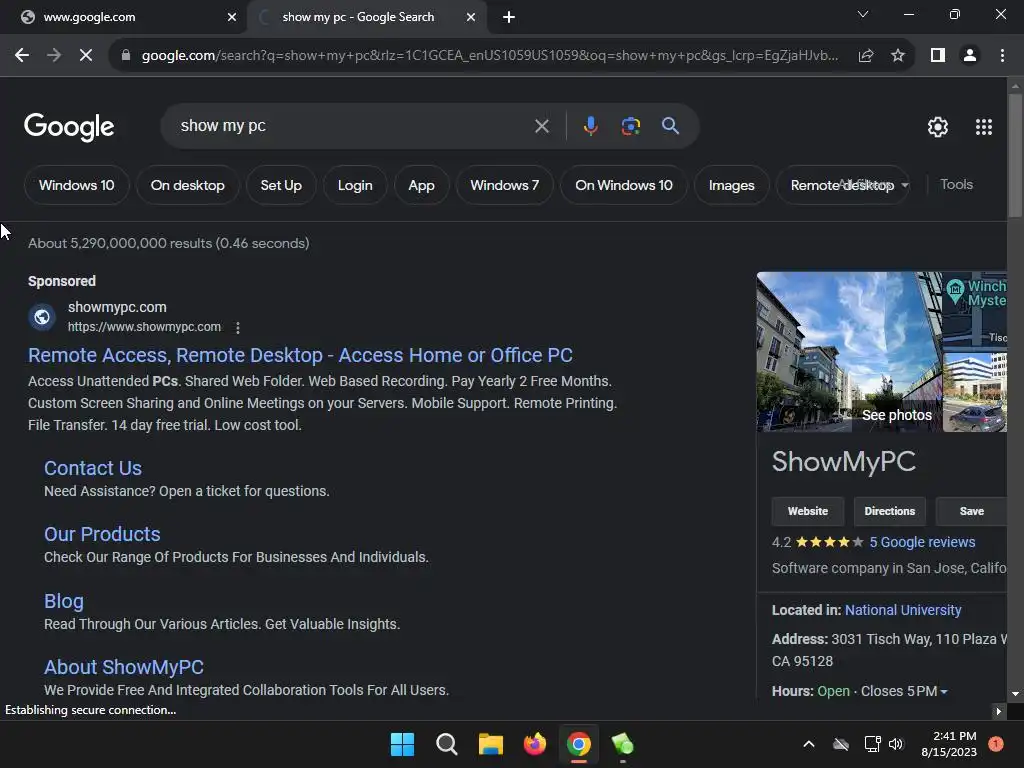The width and height of the screenshot is (1024, 768).
Task: Open the About ShowMyPC sitelink
Action: [124, 667]
